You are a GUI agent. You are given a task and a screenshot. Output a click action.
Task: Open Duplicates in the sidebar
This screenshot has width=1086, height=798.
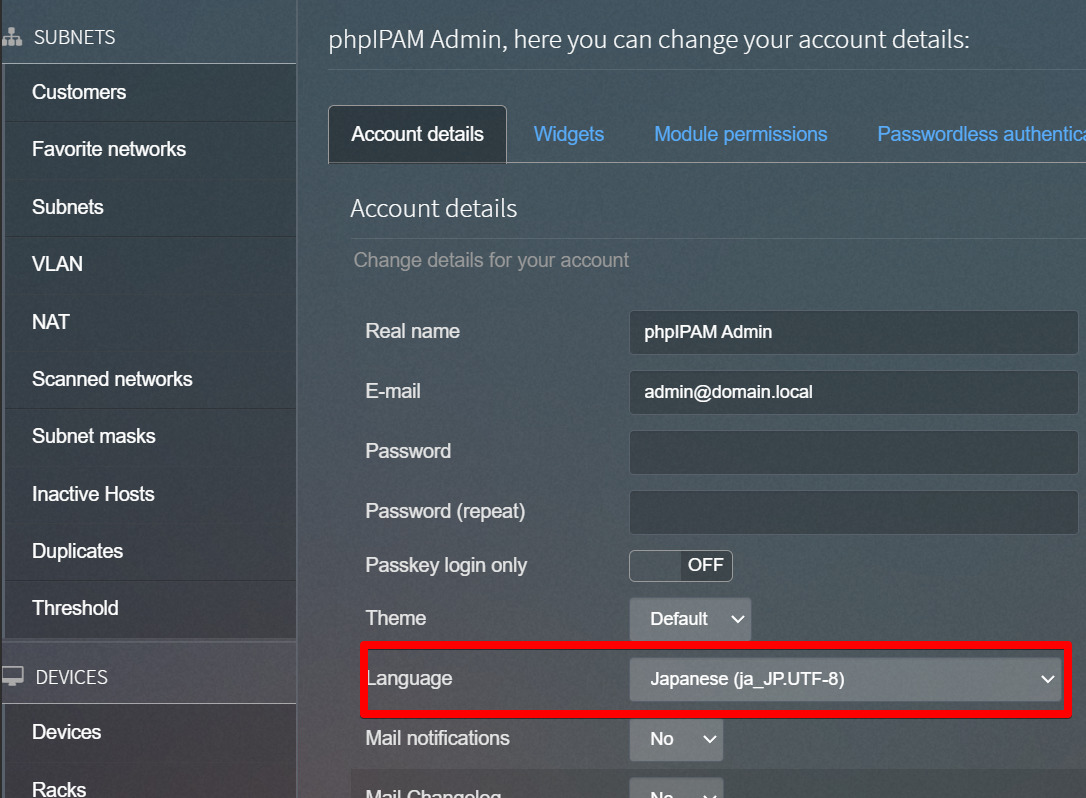coord(150,551)
